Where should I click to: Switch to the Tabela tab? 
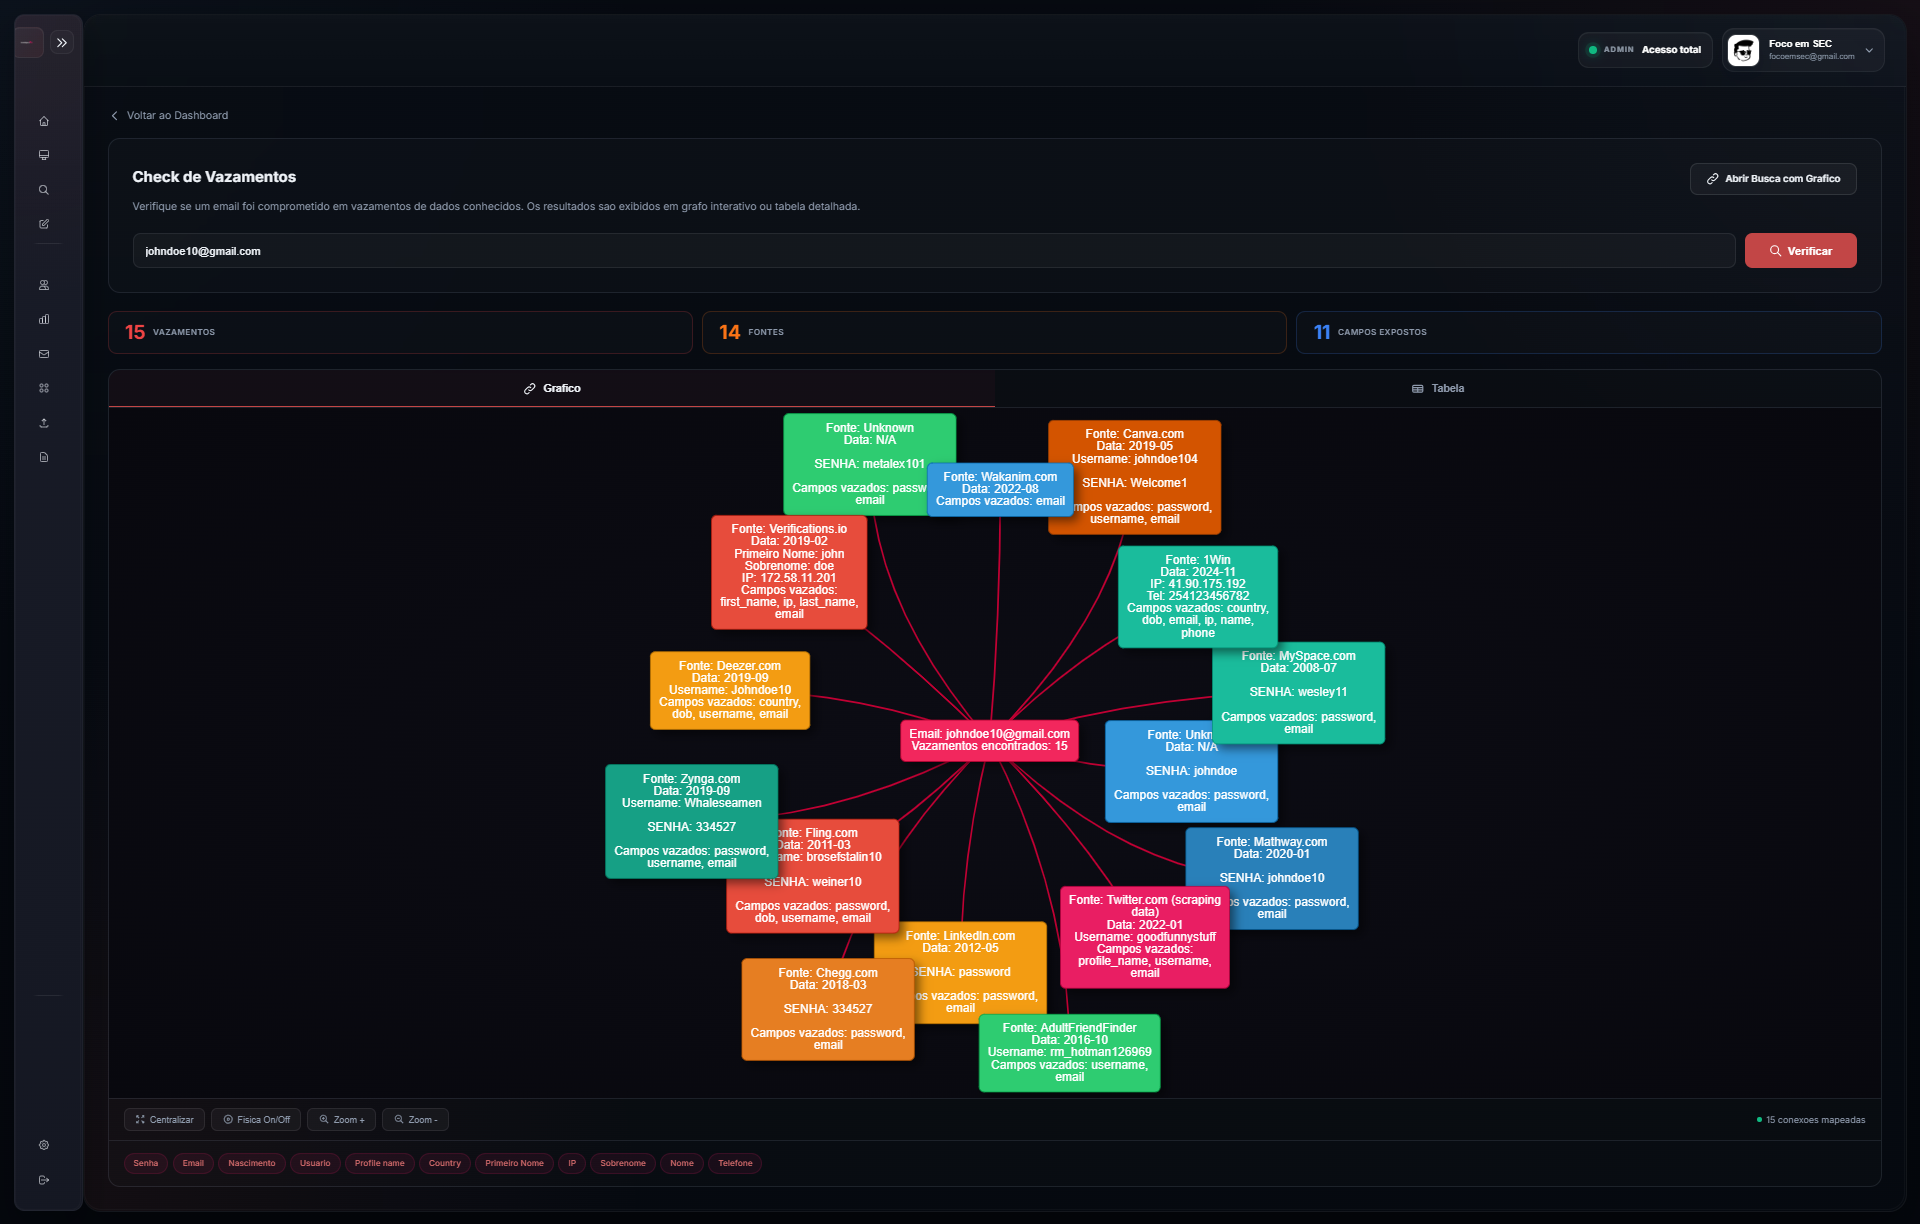[x=1438, y=388]
